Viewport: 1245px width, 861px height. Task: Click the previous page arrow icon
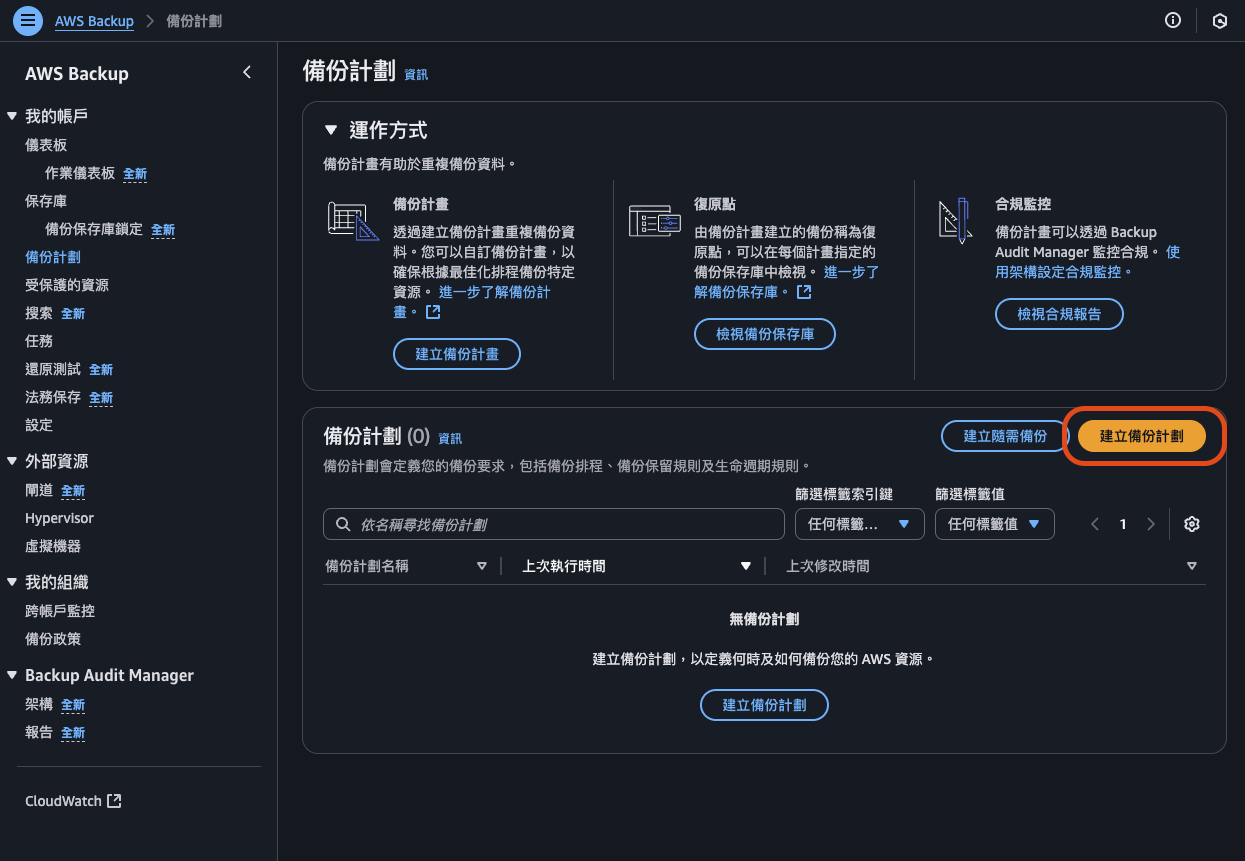tap(1094, 523)
